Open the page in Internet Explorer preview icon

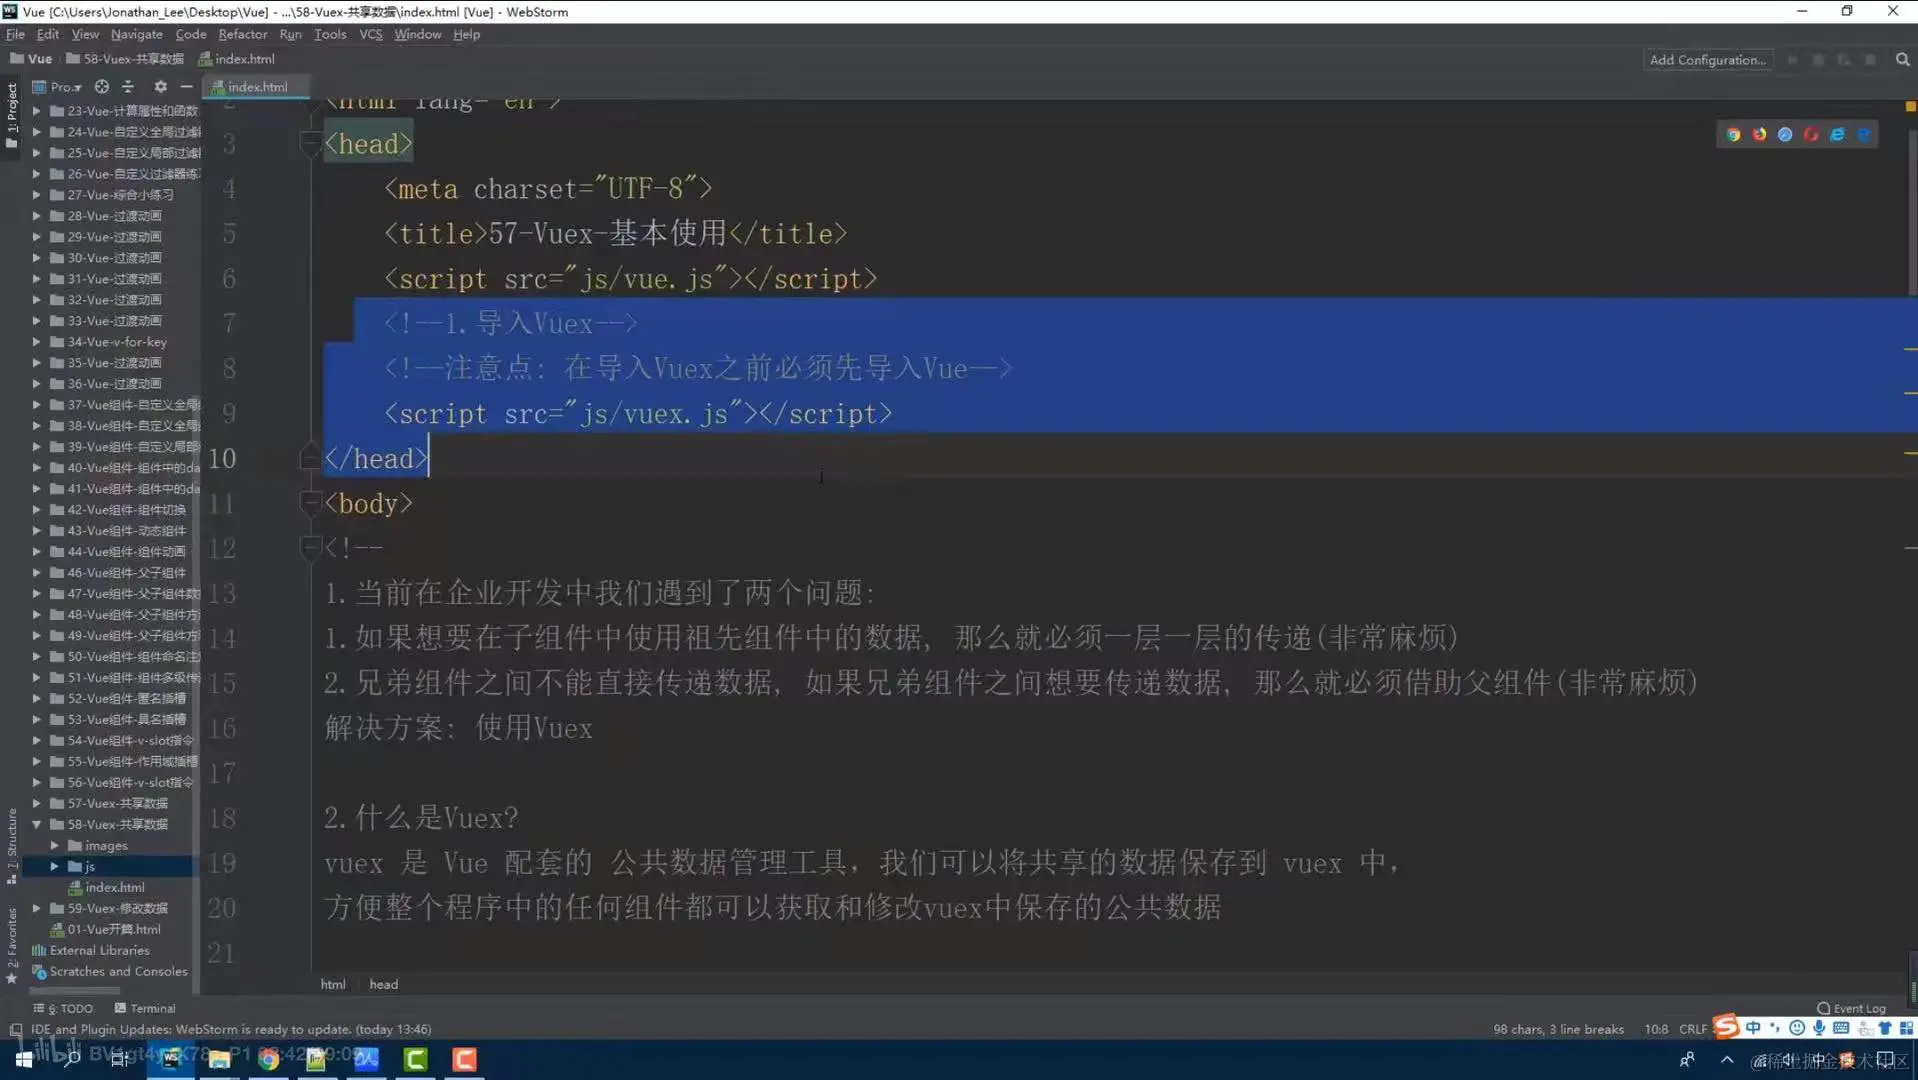pos(1838,134)
